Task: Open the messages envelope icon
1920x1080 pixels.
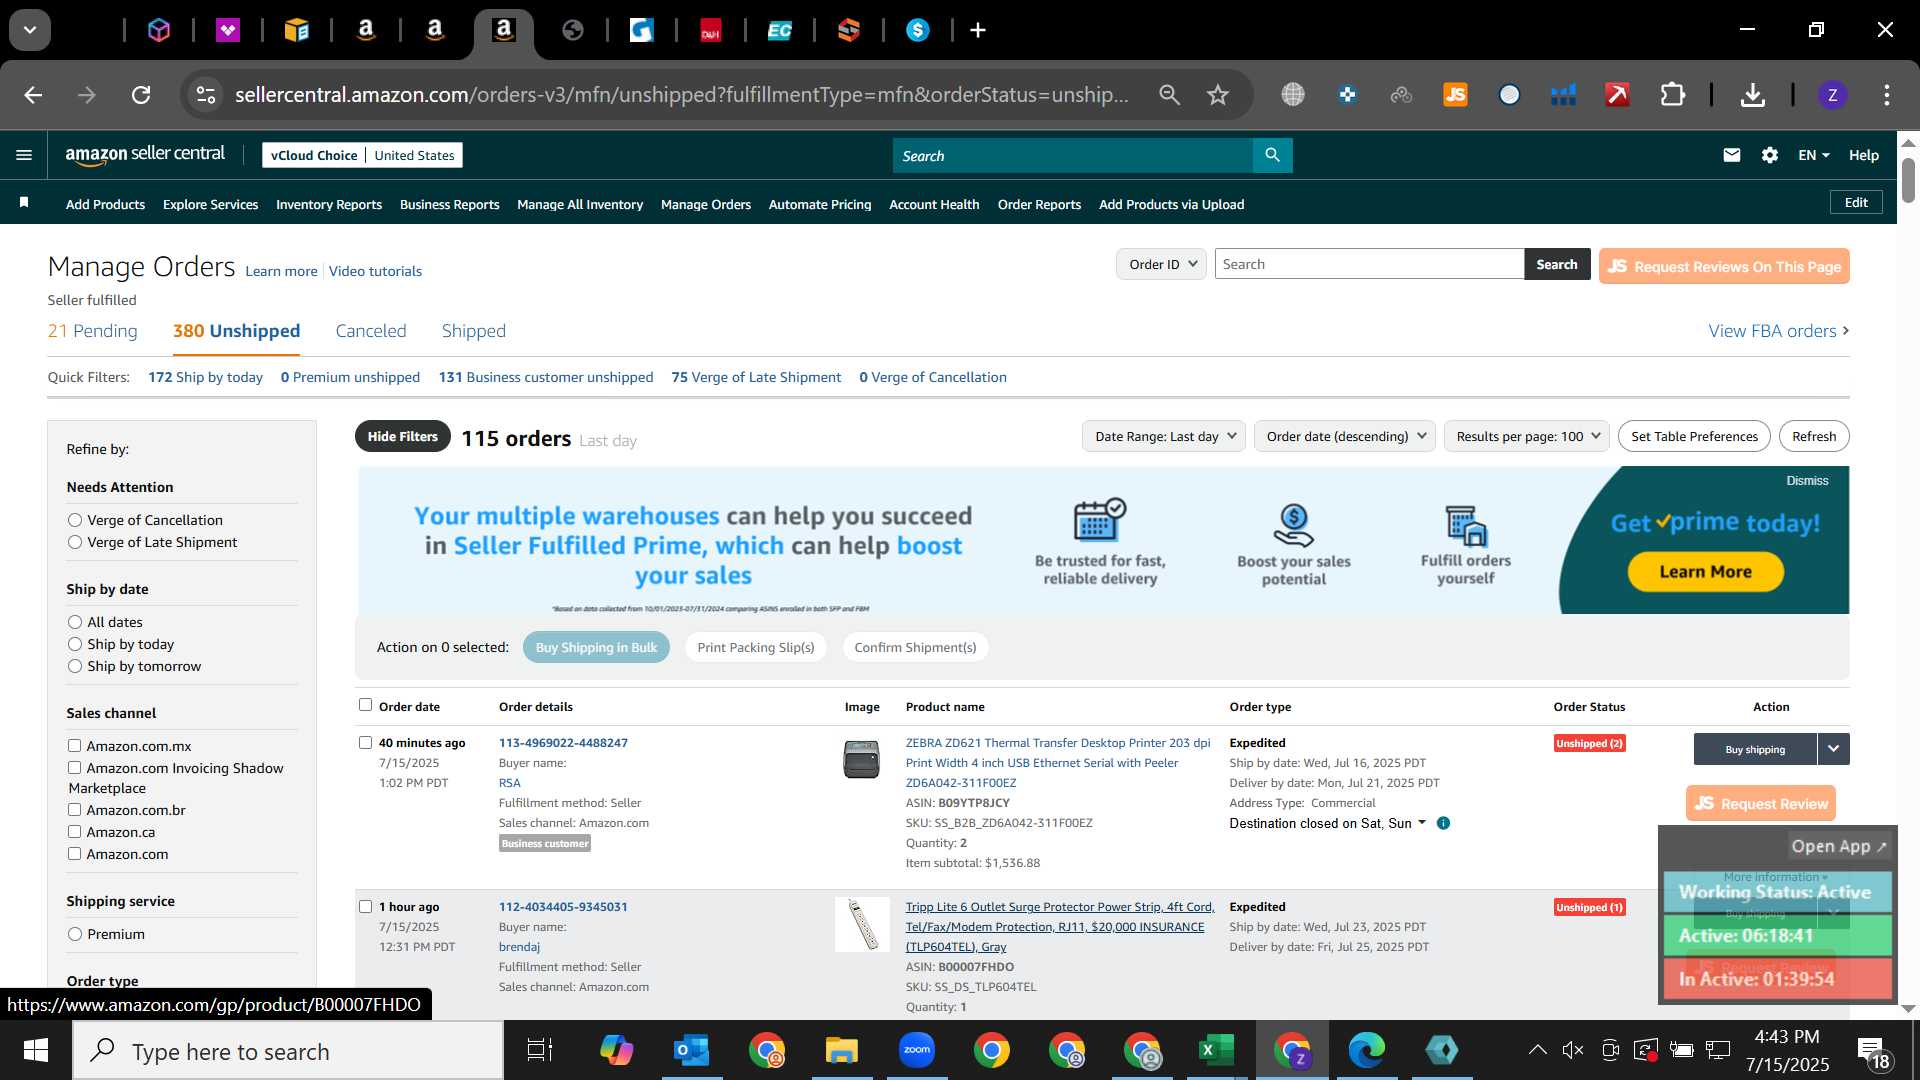Action: click(x=1732, y=155)
